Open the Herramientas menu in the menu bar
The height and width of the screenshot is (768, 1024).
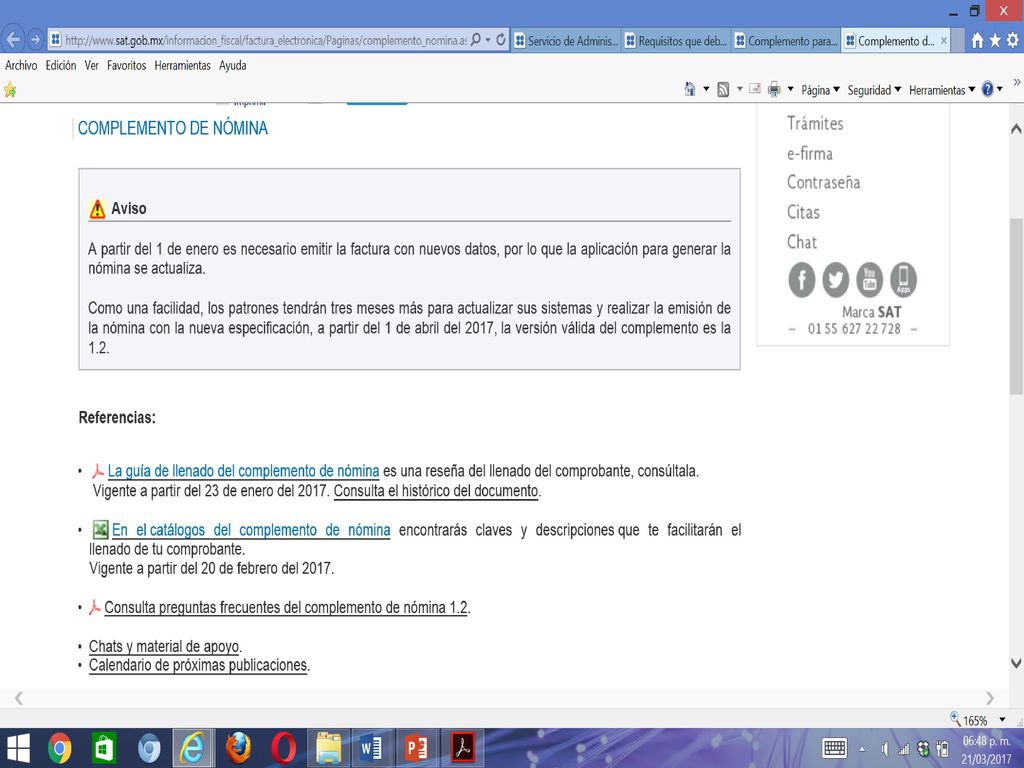(x=183, y=65)
